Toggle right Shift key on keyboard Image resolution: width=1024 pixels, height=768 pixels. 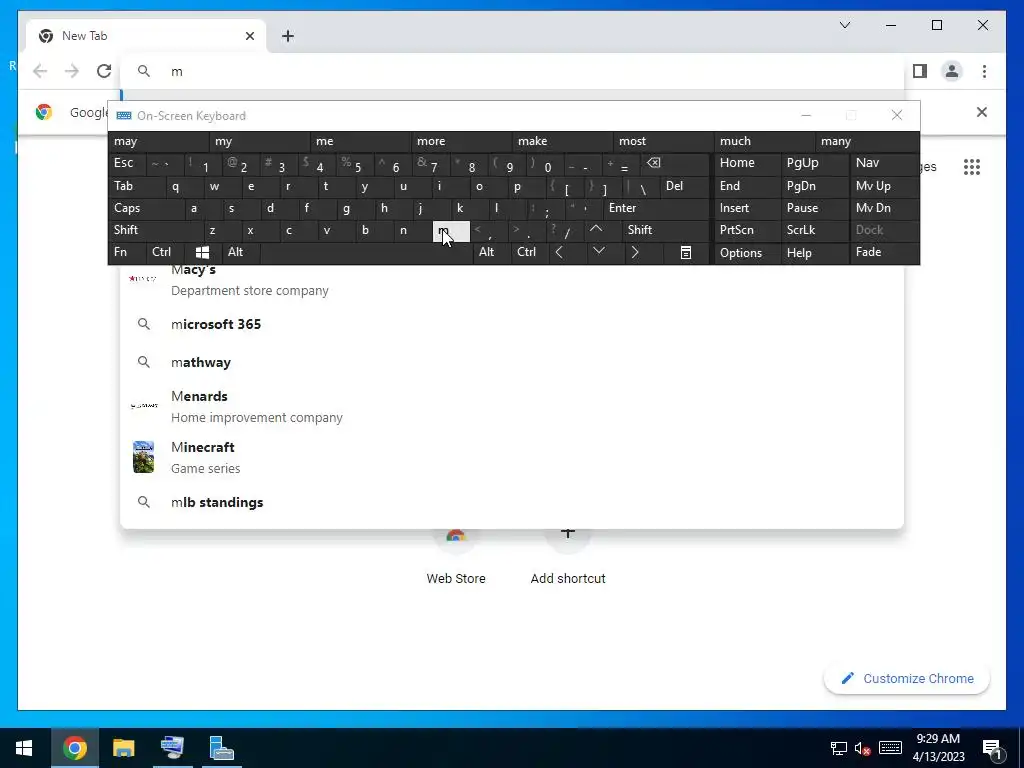(x=666, y=230)
